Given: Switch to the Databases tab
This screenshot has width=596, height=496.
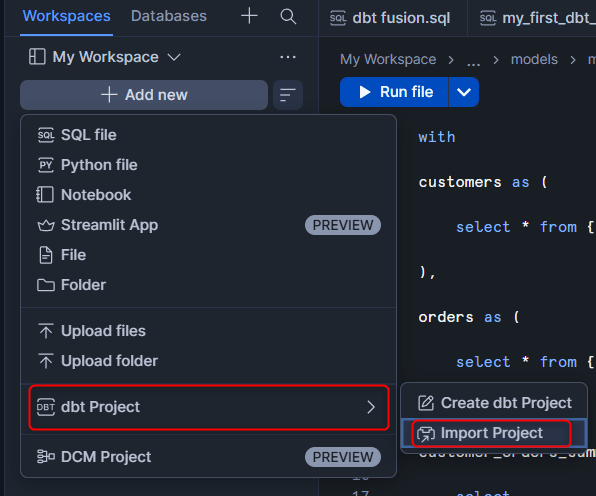Looking at the screenshot, I should 169,16.
